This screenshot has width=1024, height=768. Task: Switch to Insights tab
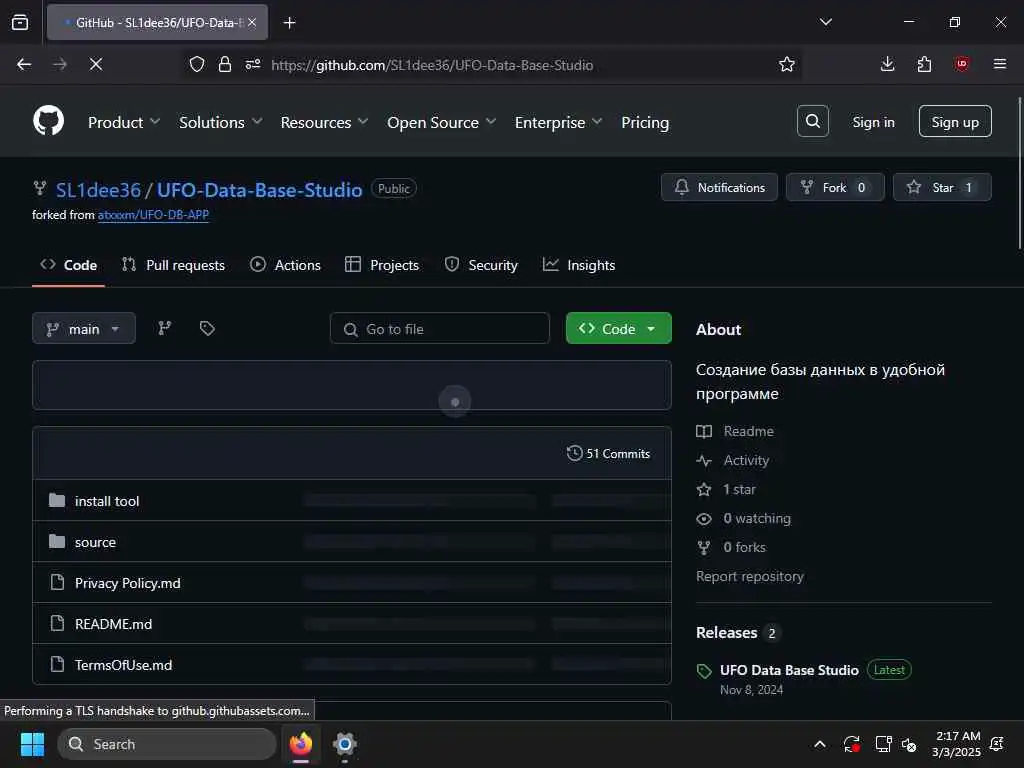point(579,265)
